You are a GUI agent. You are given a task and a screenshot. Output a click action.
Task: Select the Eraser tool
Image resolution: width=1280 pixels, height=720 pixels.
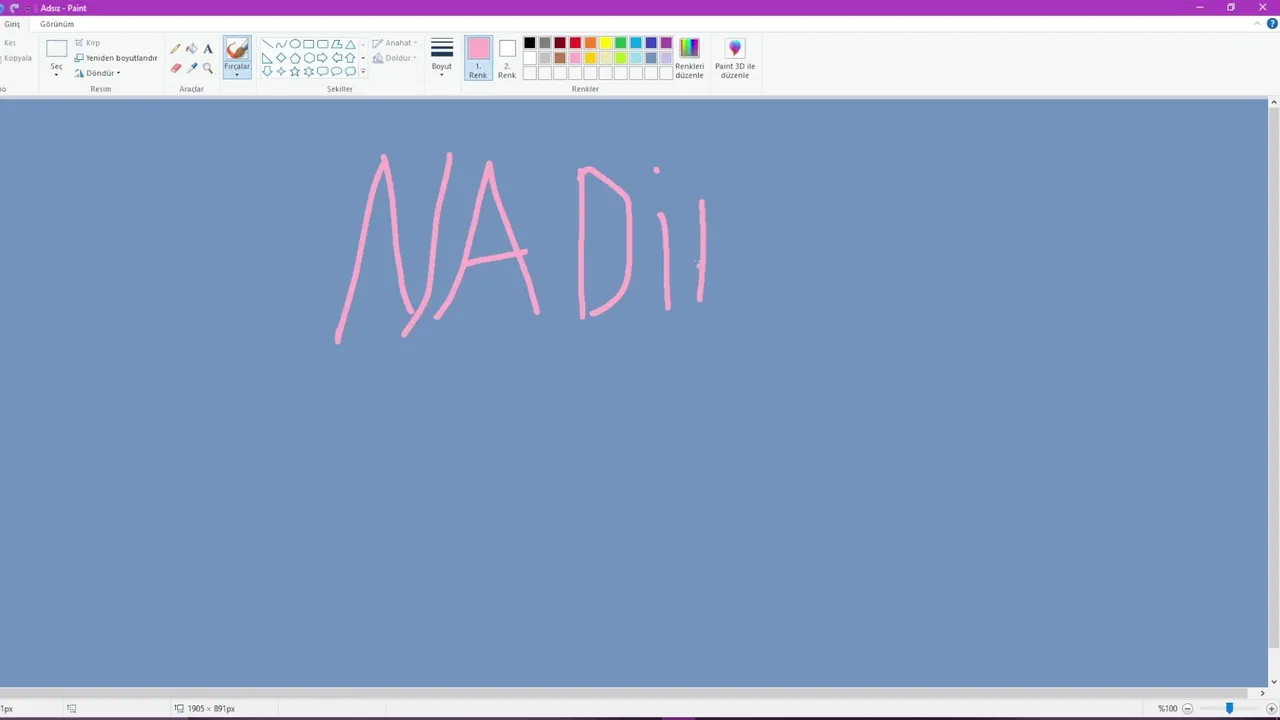pos(176,68)
